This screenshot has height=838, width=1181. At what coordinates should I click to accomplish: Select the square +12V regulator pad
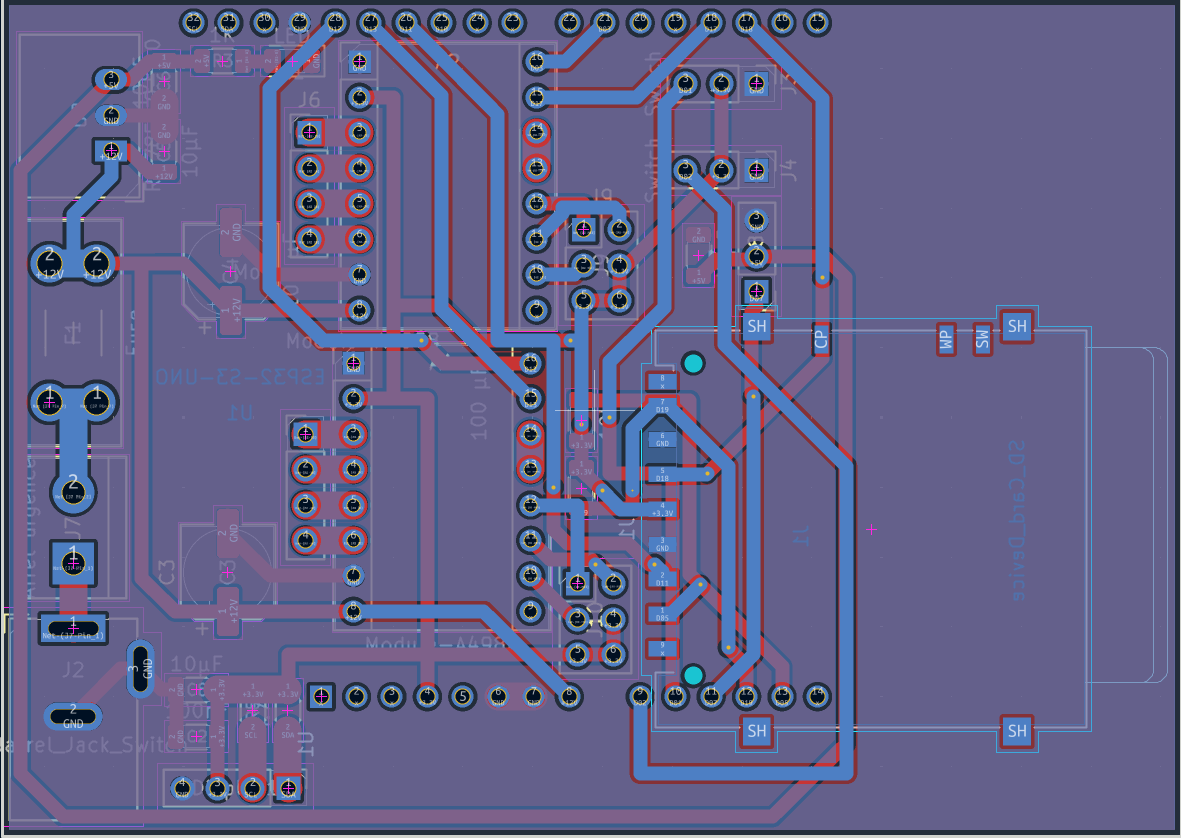click(x=111, y=151)
